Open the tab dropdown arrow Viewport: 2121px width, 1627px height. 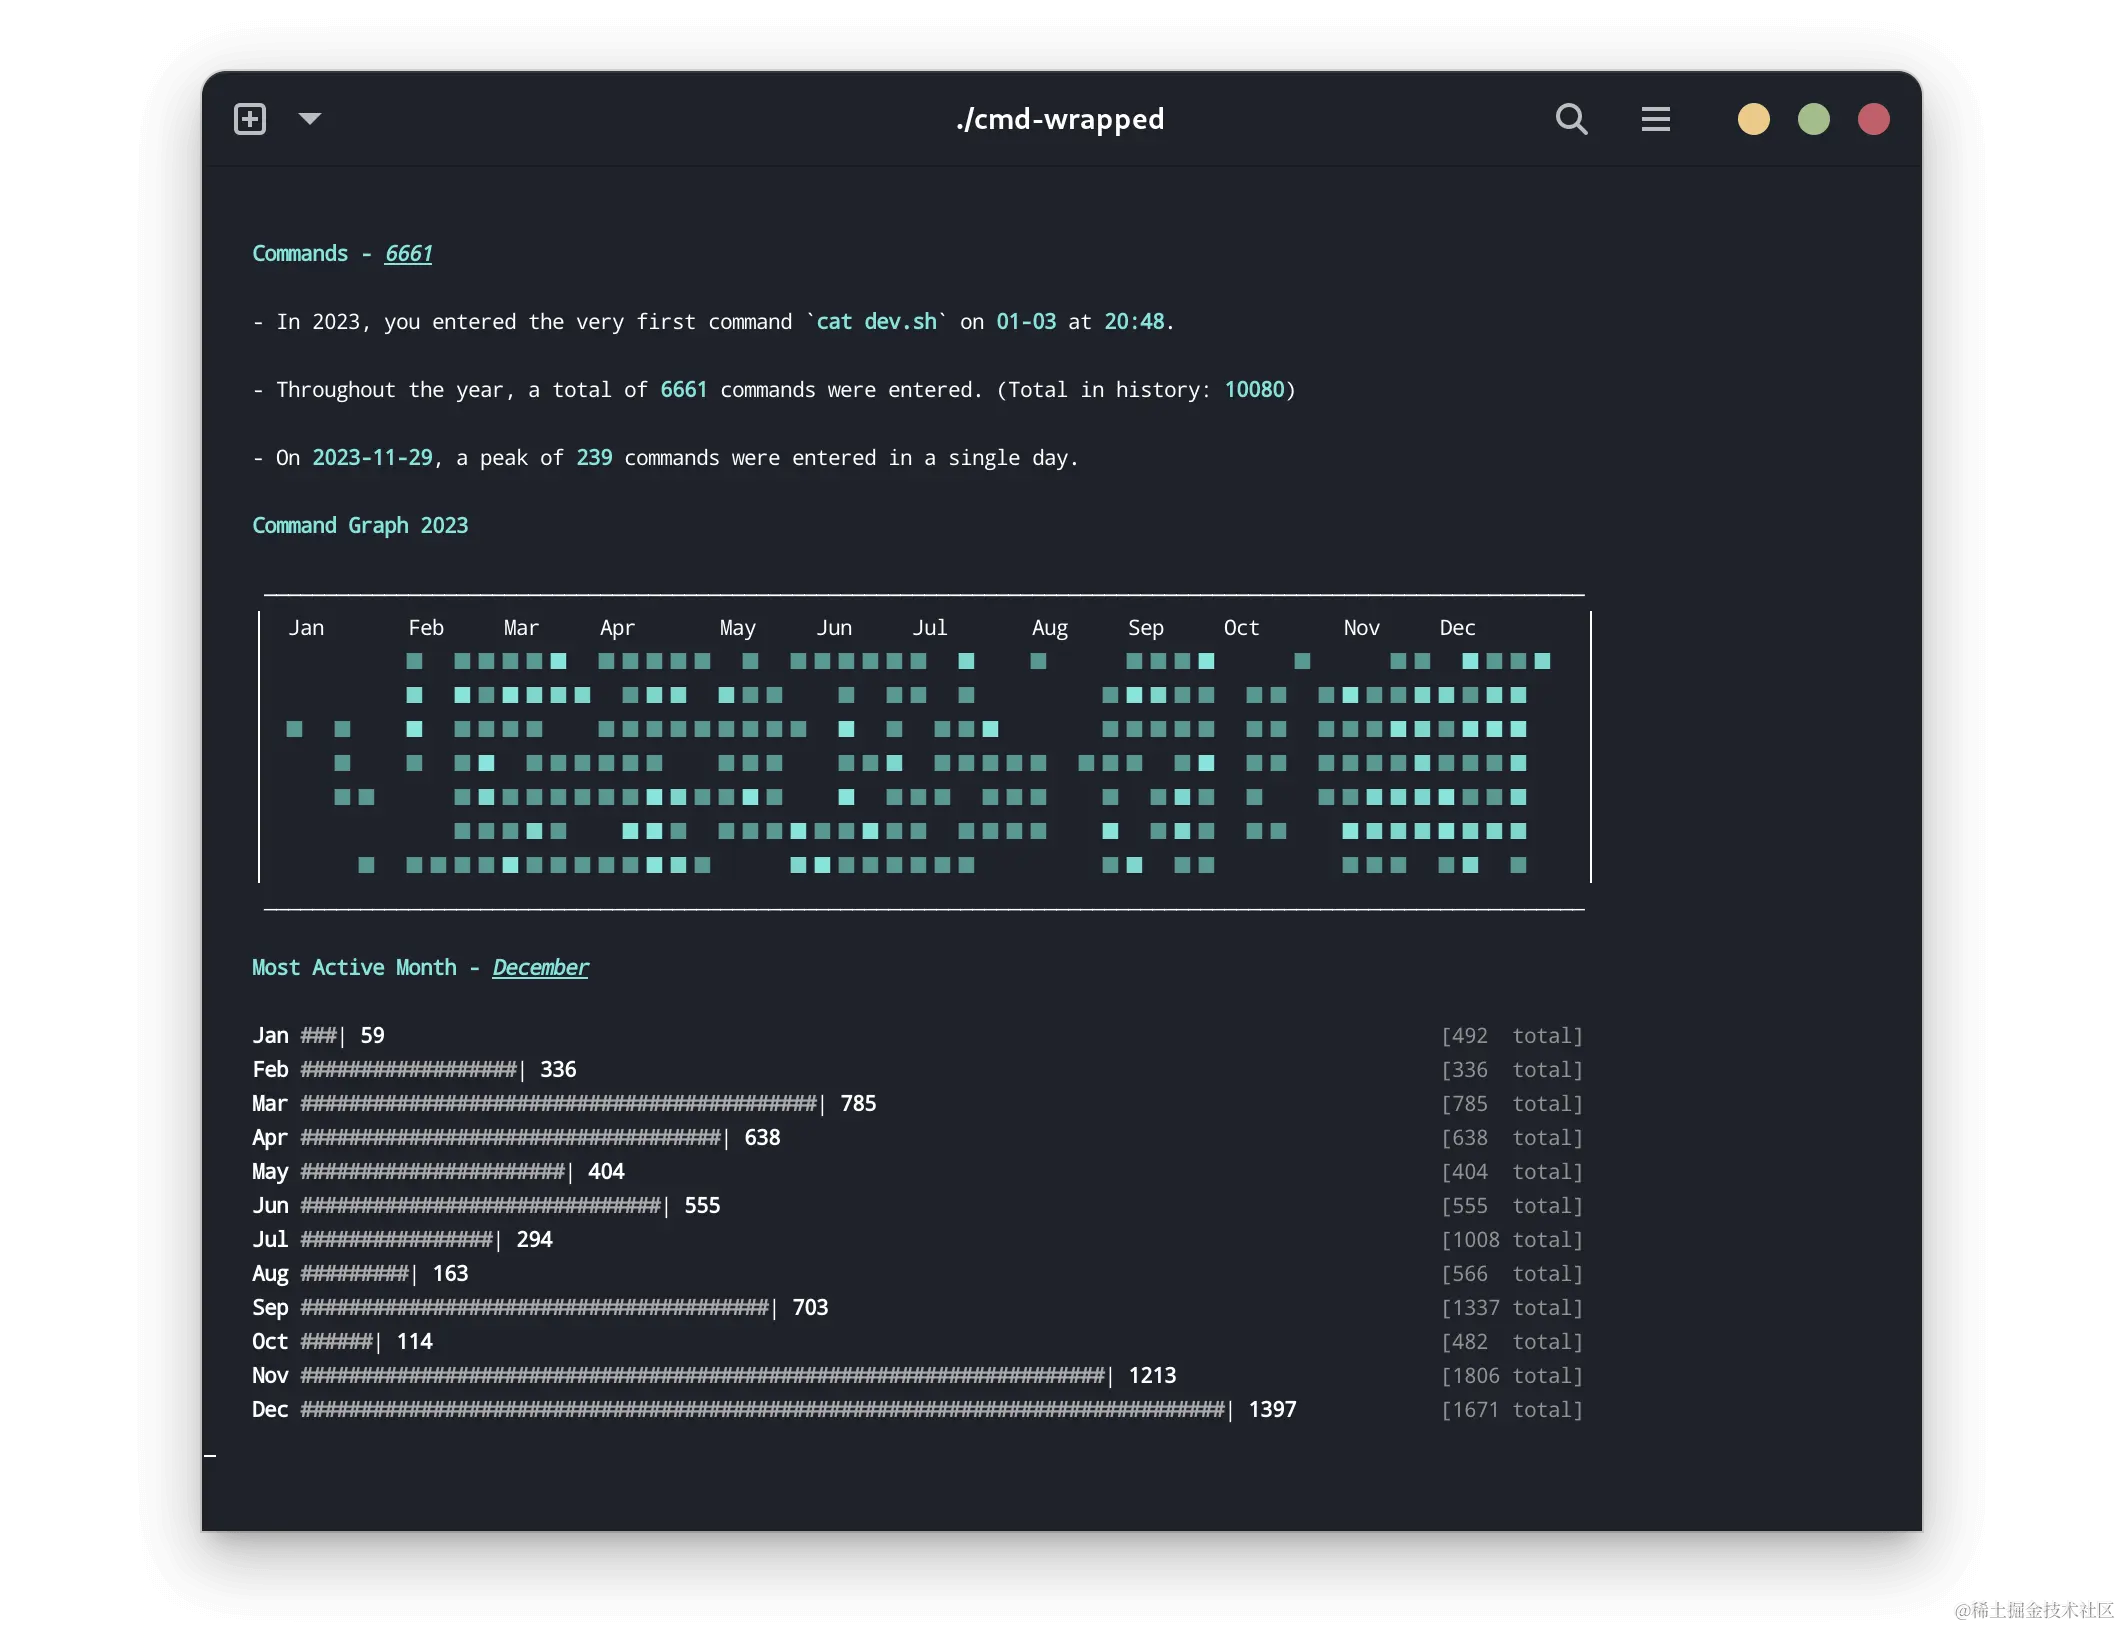[x=310, y=119]
